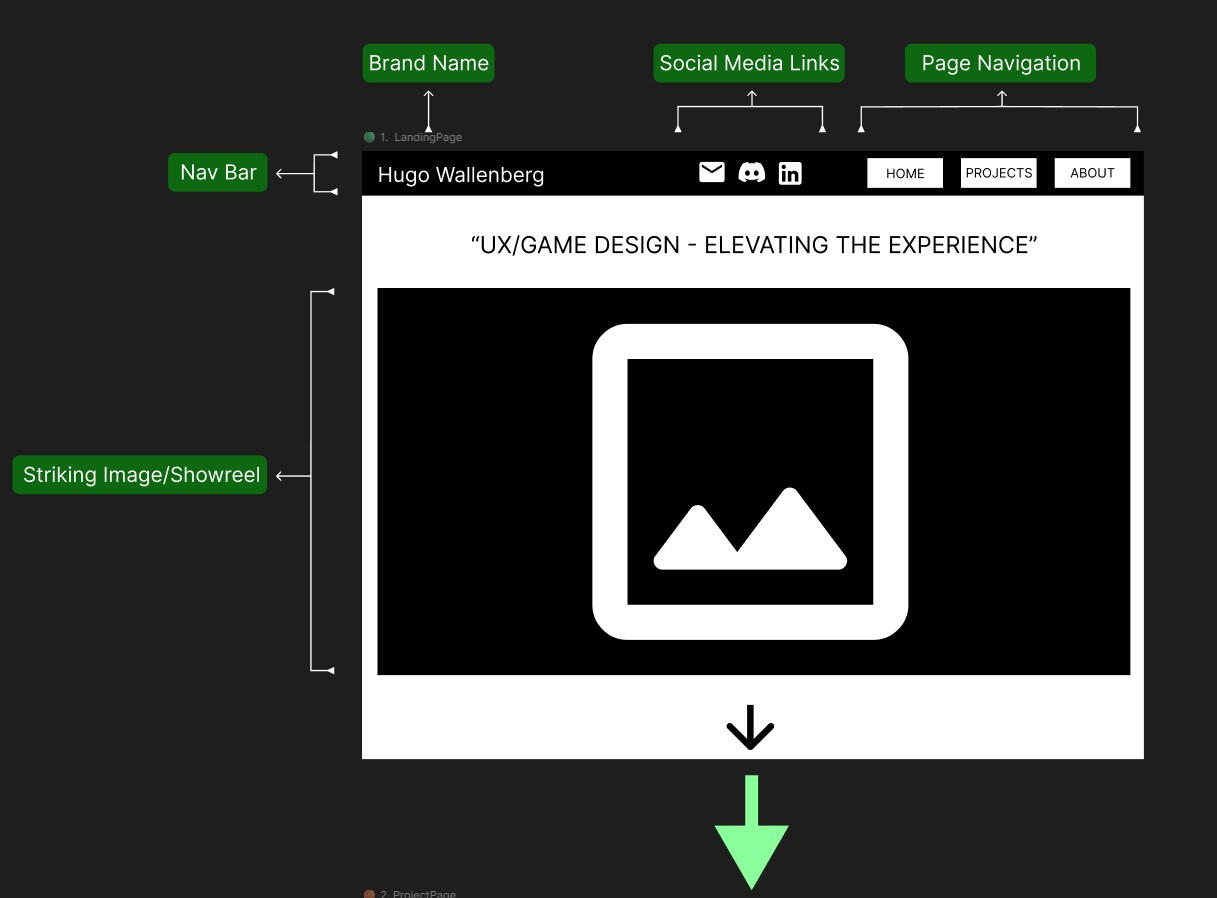Image resolution: width=1217 pixels, height=898 pixels.
Task: Select the green Brand Name annotation tag
Action: point(428,63)
